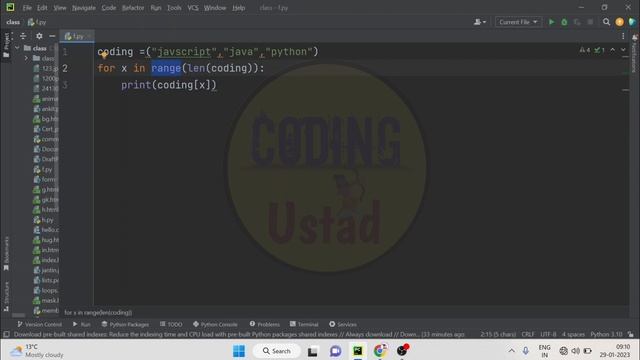Click the class breadcrumb in navigation bar
The image size is (640, 360).
[x=13, y=22]
